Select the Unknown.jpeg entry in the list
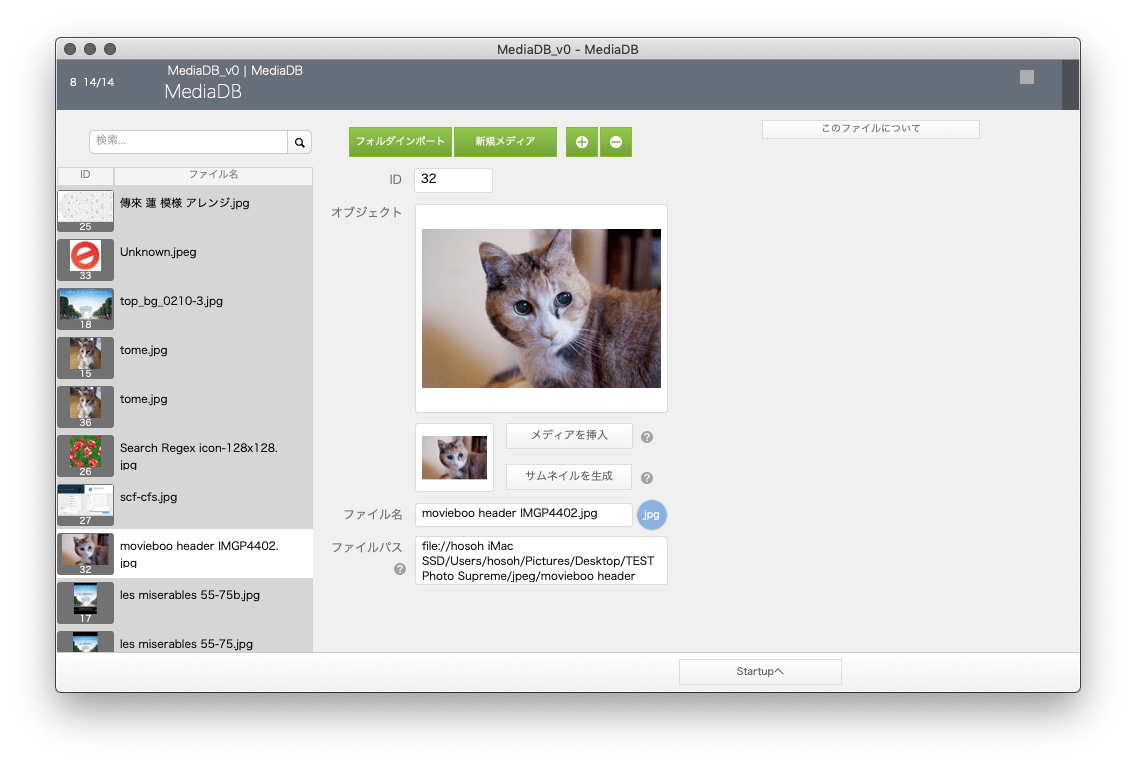This screenshot has width=1136, height=766. (160, 252)
